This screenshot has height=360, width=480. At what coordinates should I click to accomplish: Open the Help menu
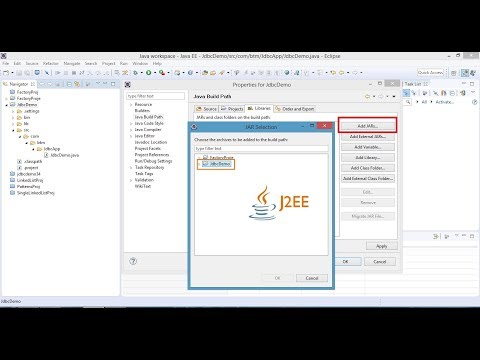[x=157, y=63]
